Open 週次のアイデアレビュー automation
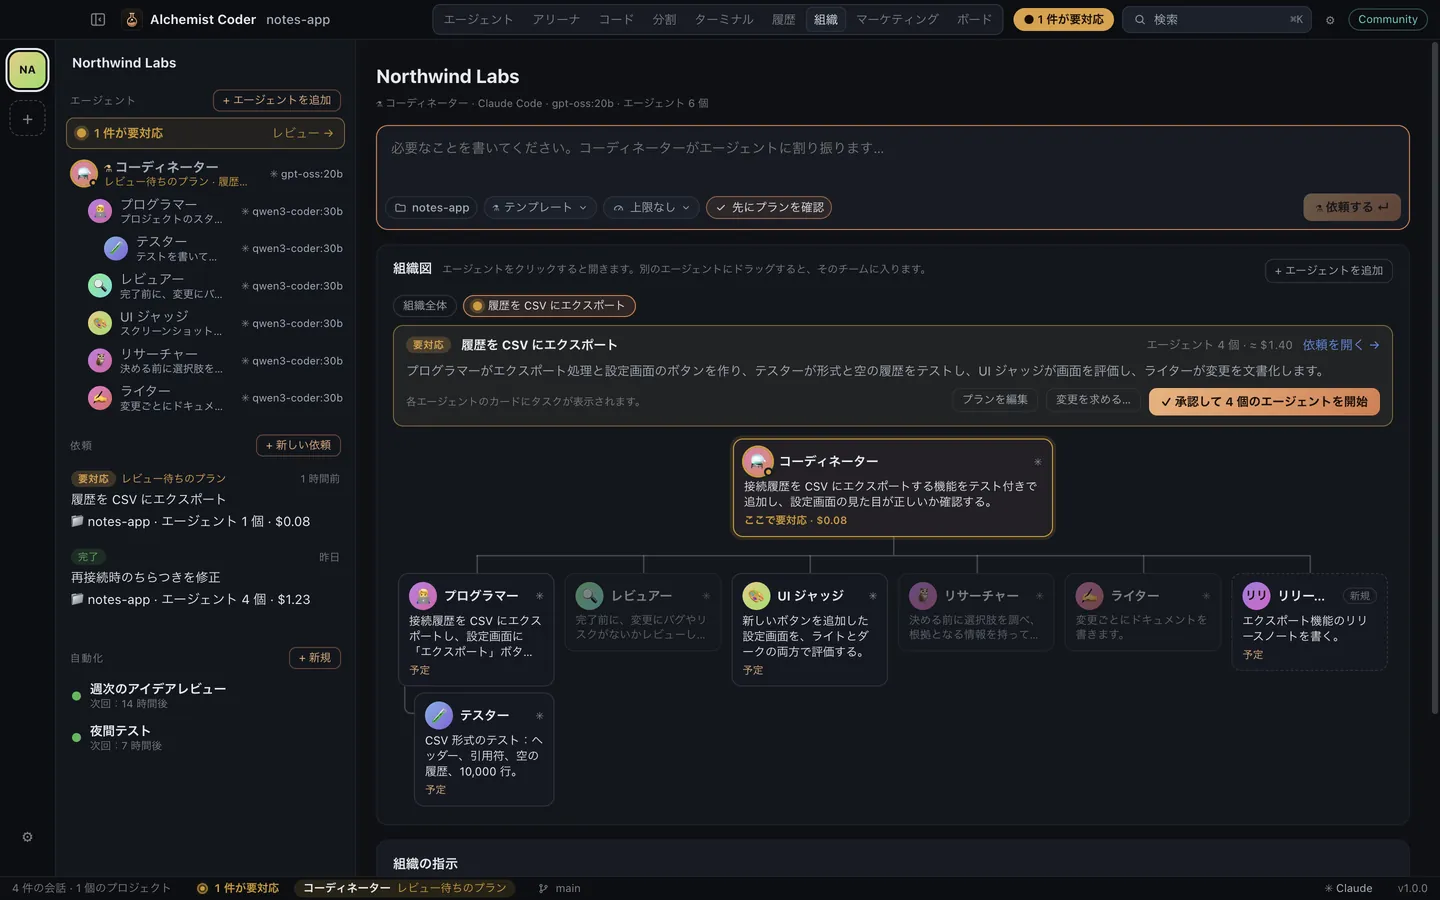This screenshot has height=900, width=1440. tap(205, 695)
